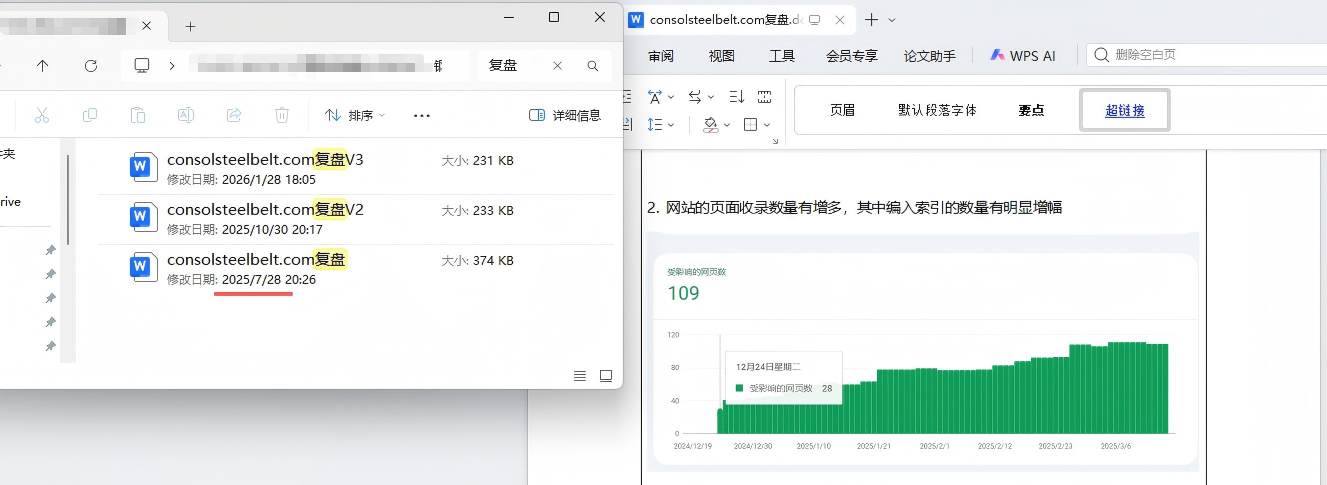Select file consolsteelbelt.com复盘V3

pos(356,169)
